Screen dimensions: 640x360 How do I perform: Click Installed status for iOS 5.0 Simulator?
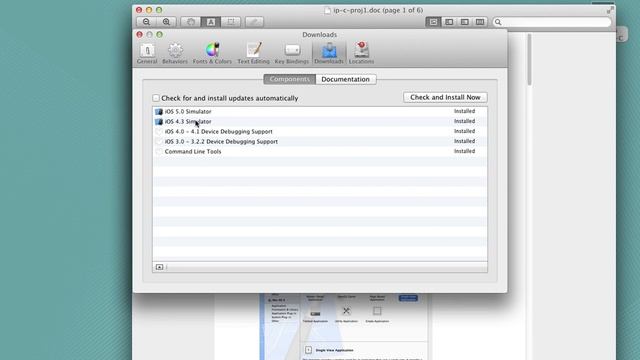pyautogui.click(x=464, y=111)
